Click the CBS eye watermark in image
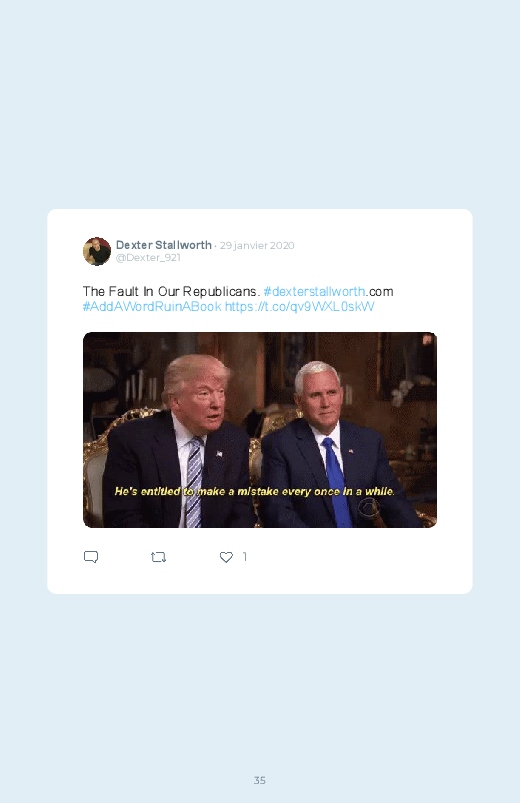This screenshot has height=803, width=520. [368, 507]
